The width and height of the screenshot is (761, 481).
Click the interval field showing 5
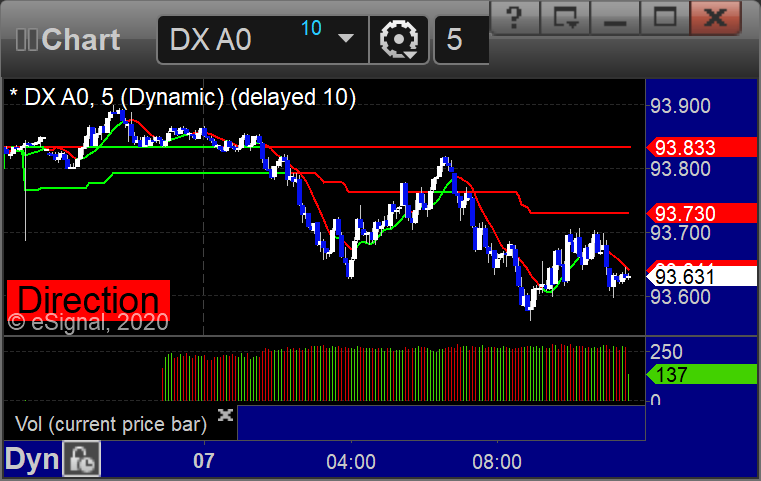[x=462, y=40]
